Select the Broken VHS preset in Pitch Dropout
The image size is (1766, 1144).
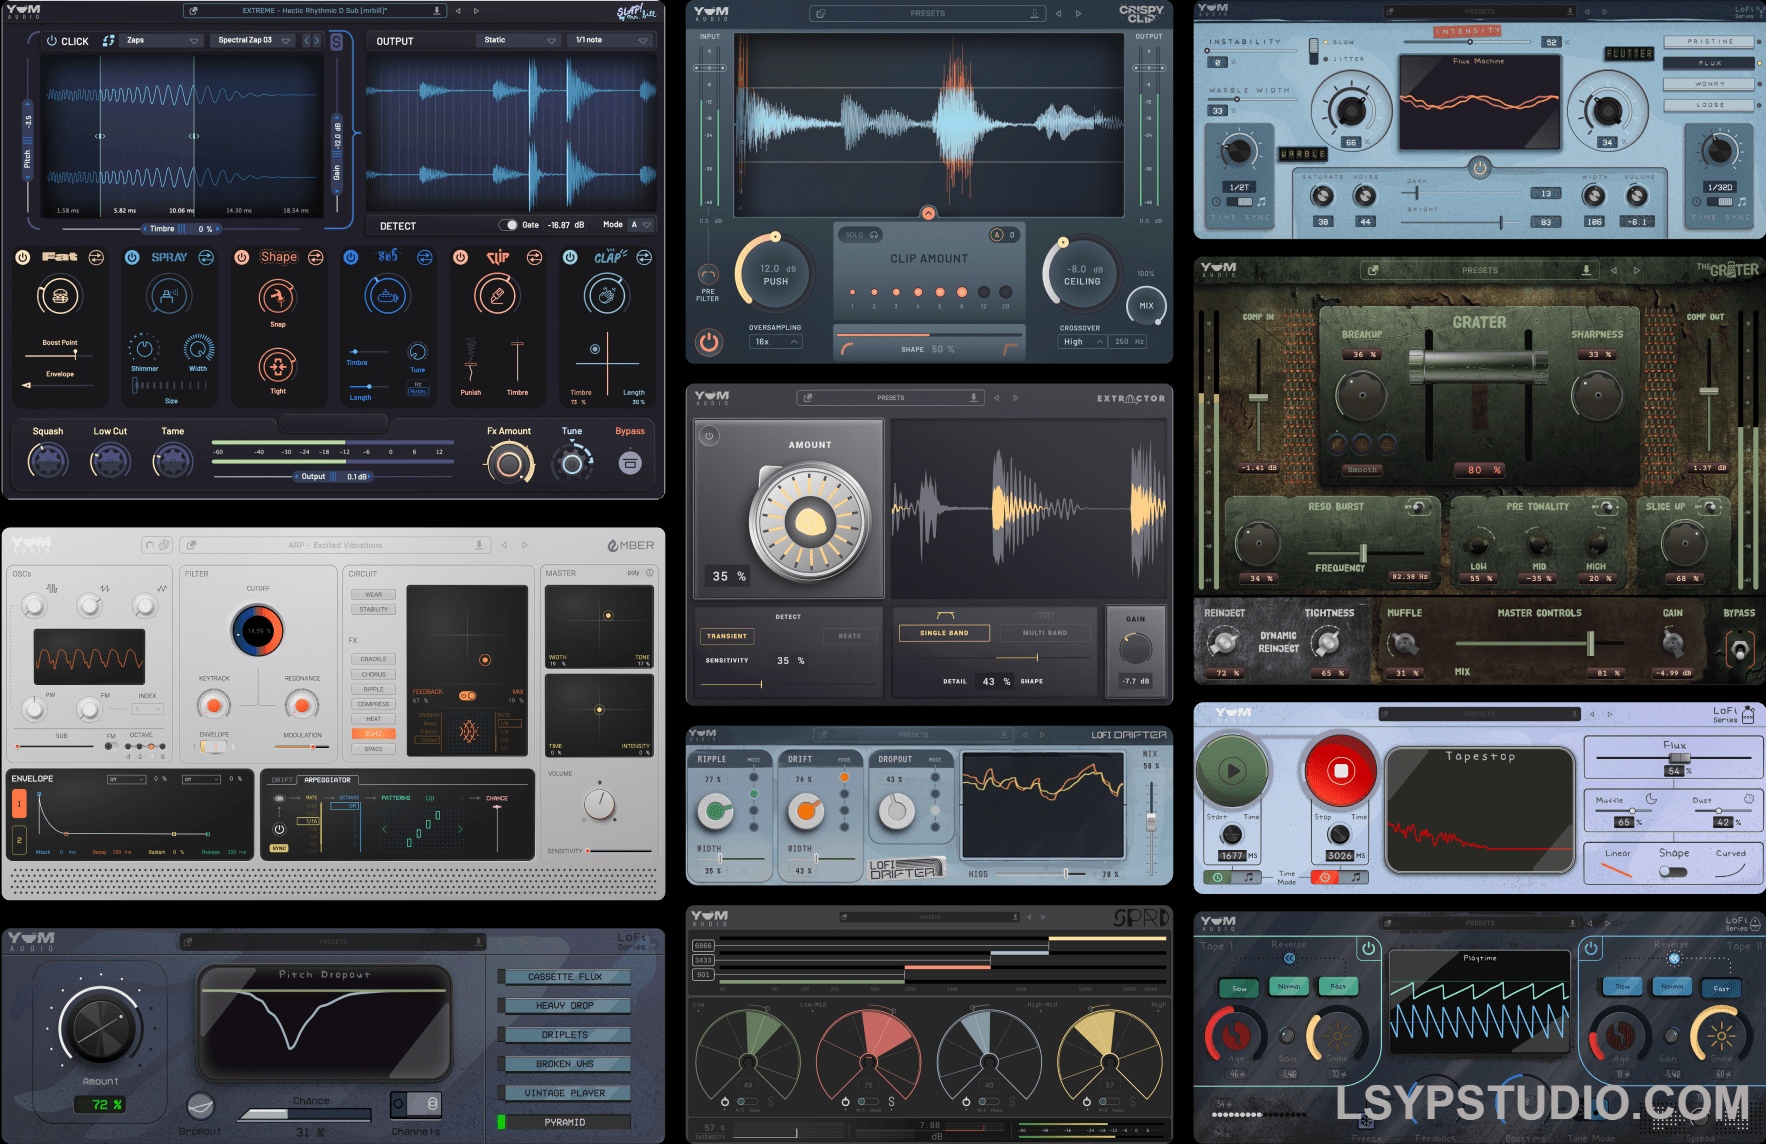[563, 1064]
